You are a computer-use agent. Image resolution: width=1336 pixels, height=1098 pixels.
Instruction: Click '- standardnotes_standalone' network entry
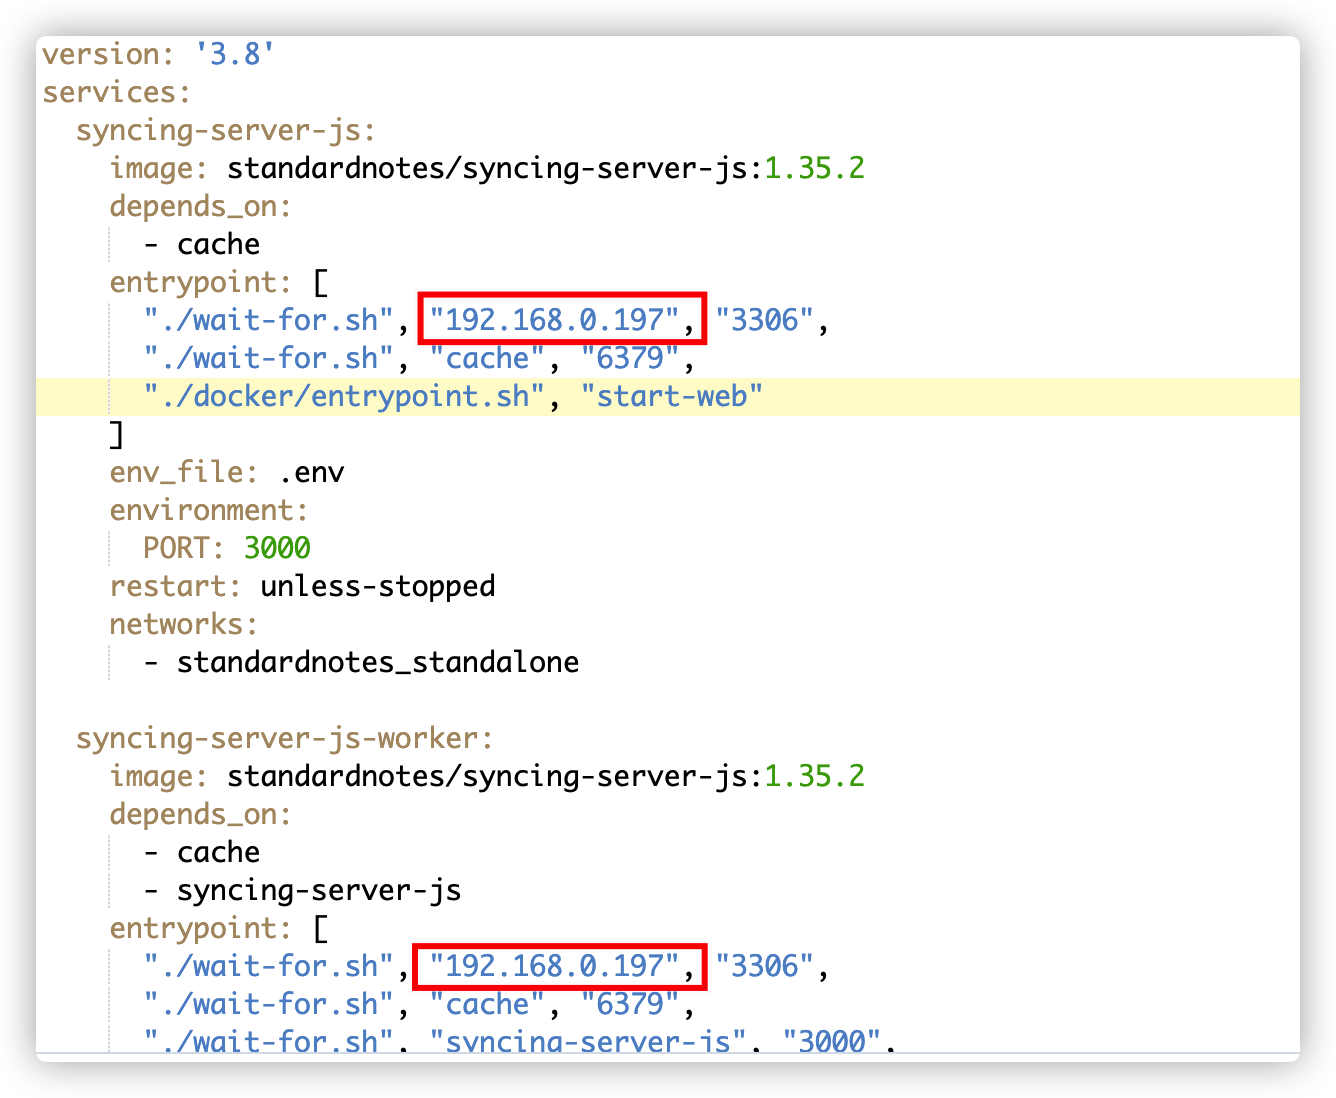[x=361, y=662]
